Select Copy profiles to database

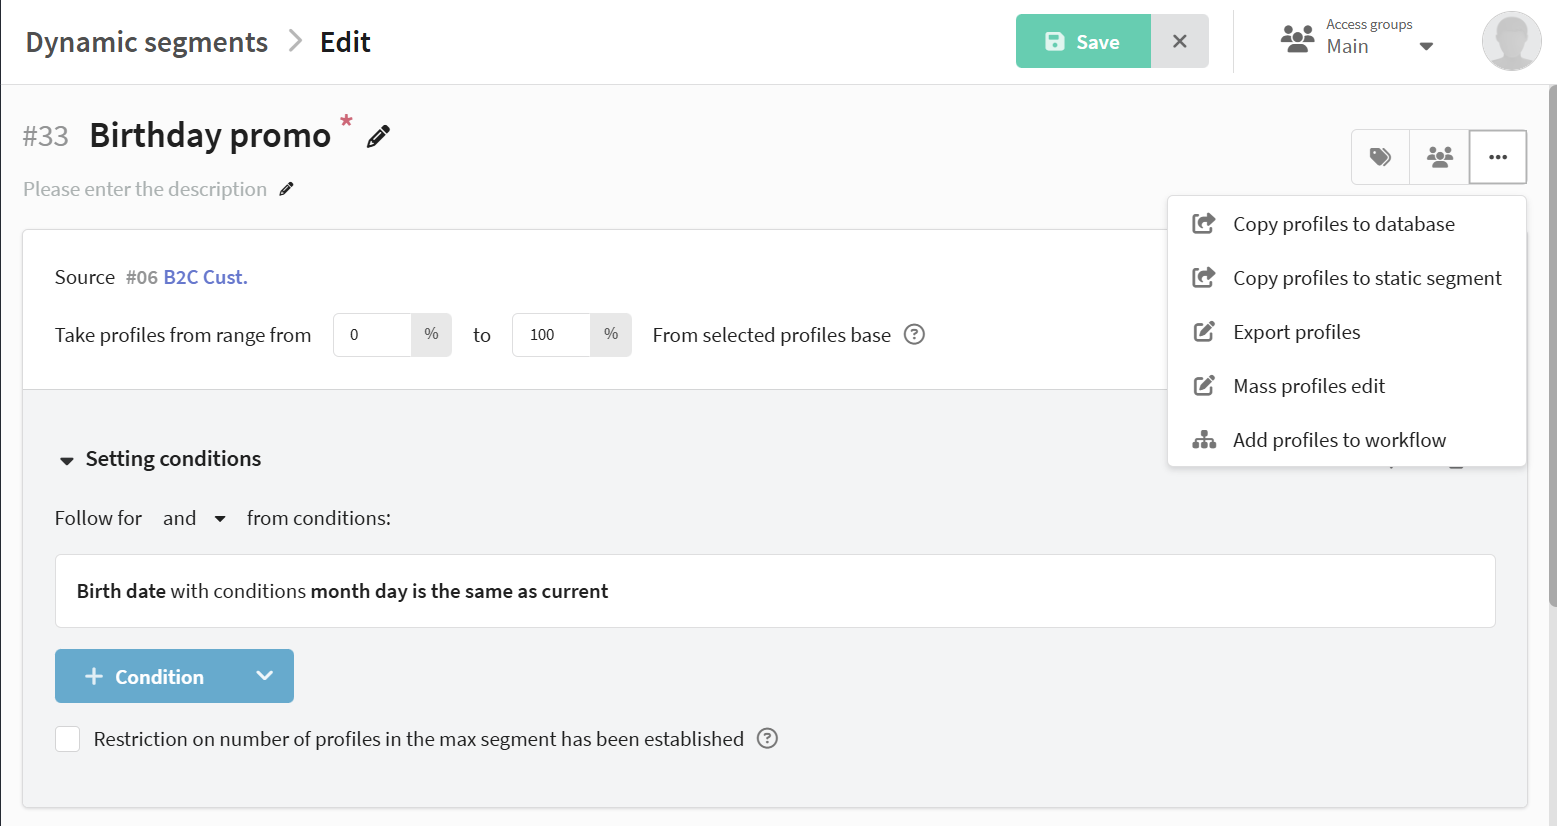[1343, 224]
